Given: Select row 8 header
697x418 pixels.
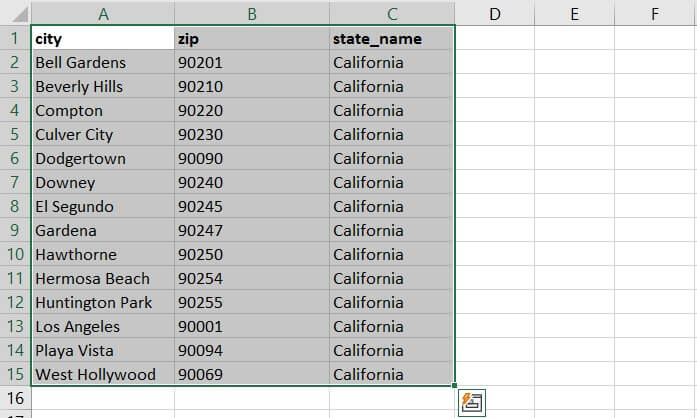Looking at the screenshot, I should (x=15, y=206).
